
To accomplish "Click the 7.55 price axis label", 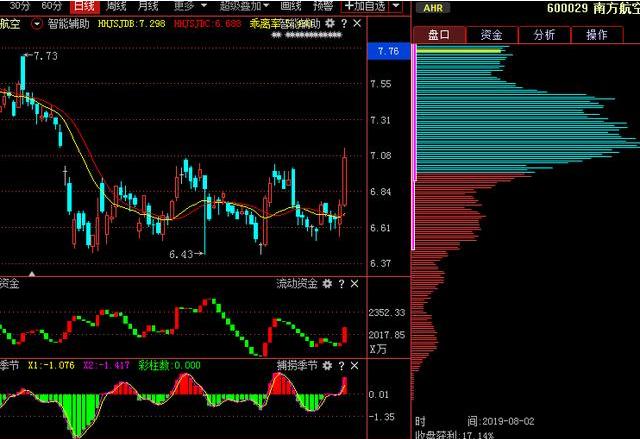I will point(380,84).
